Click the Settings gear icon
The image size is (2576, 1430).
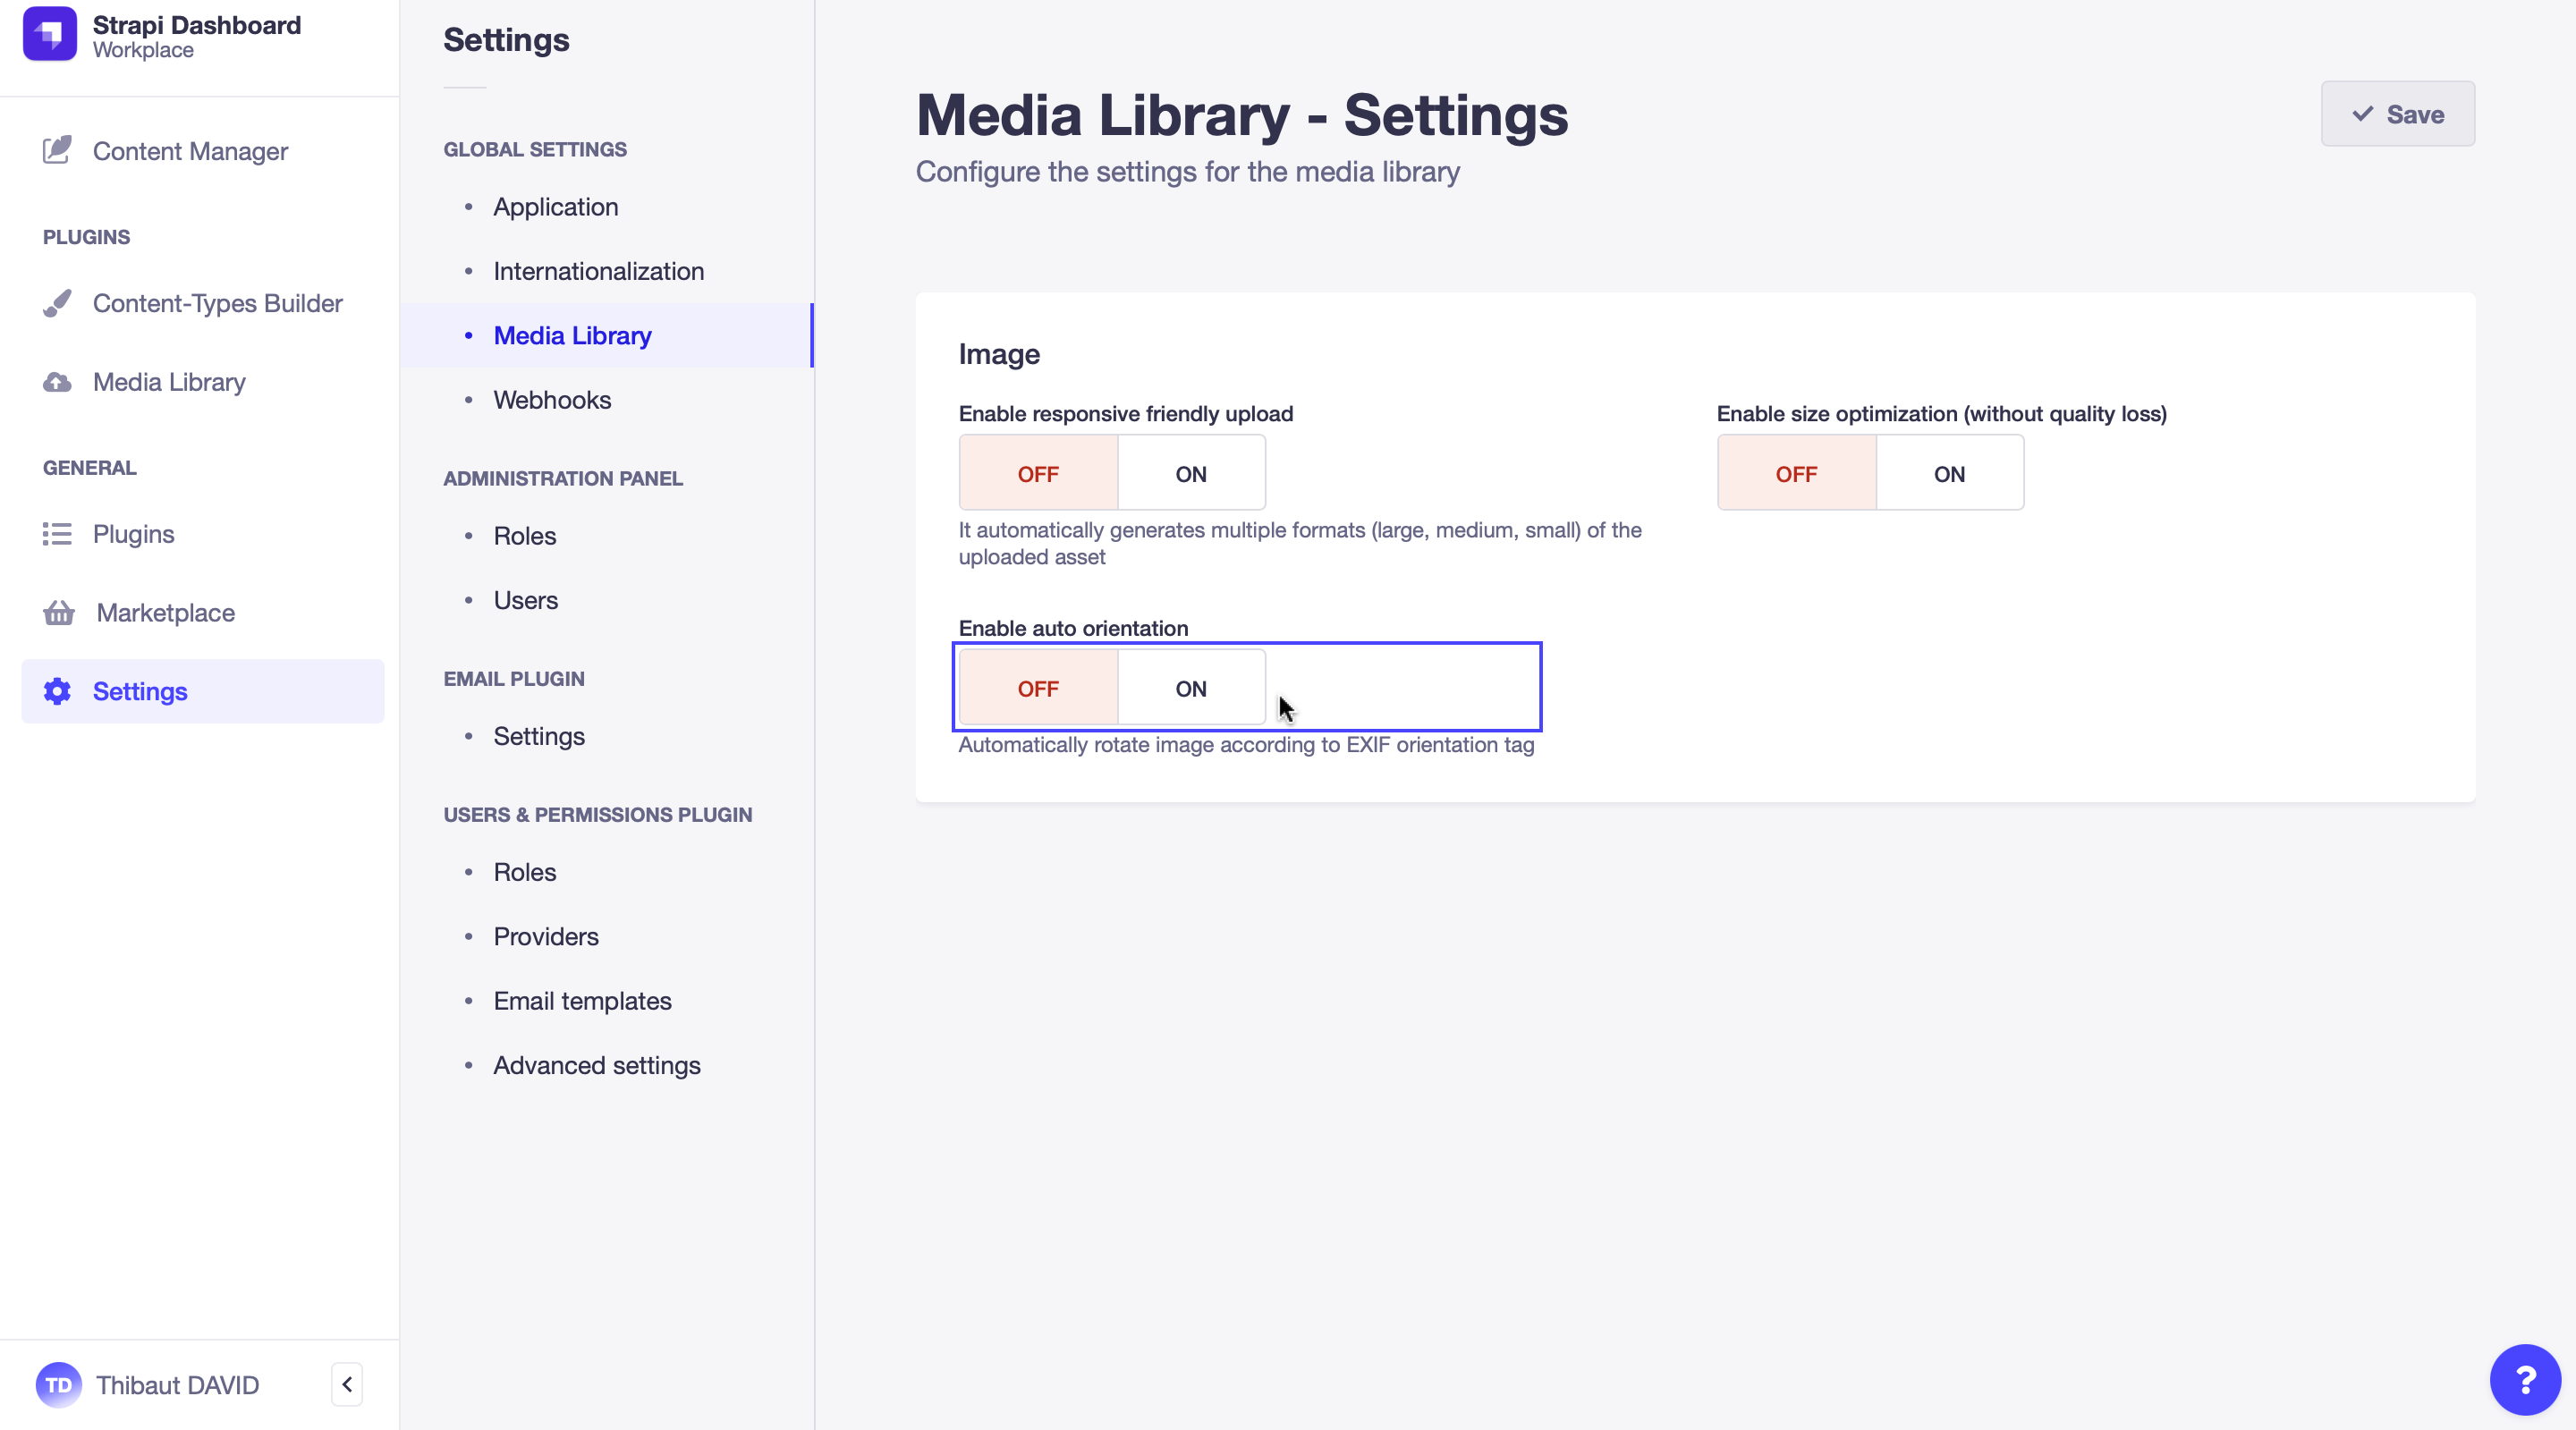pyautogui.click(x=57, y=691)
